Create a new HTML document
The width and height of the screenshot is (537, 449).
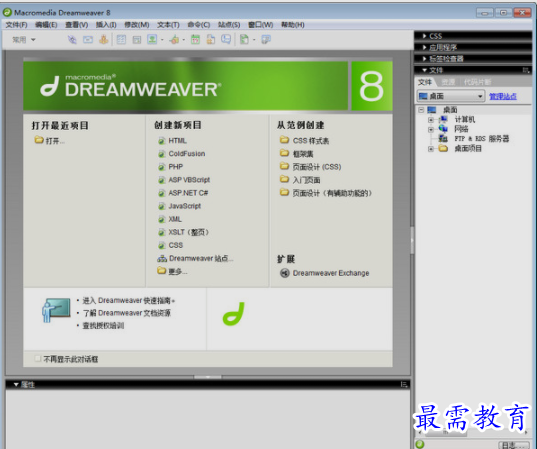[177, 141]
